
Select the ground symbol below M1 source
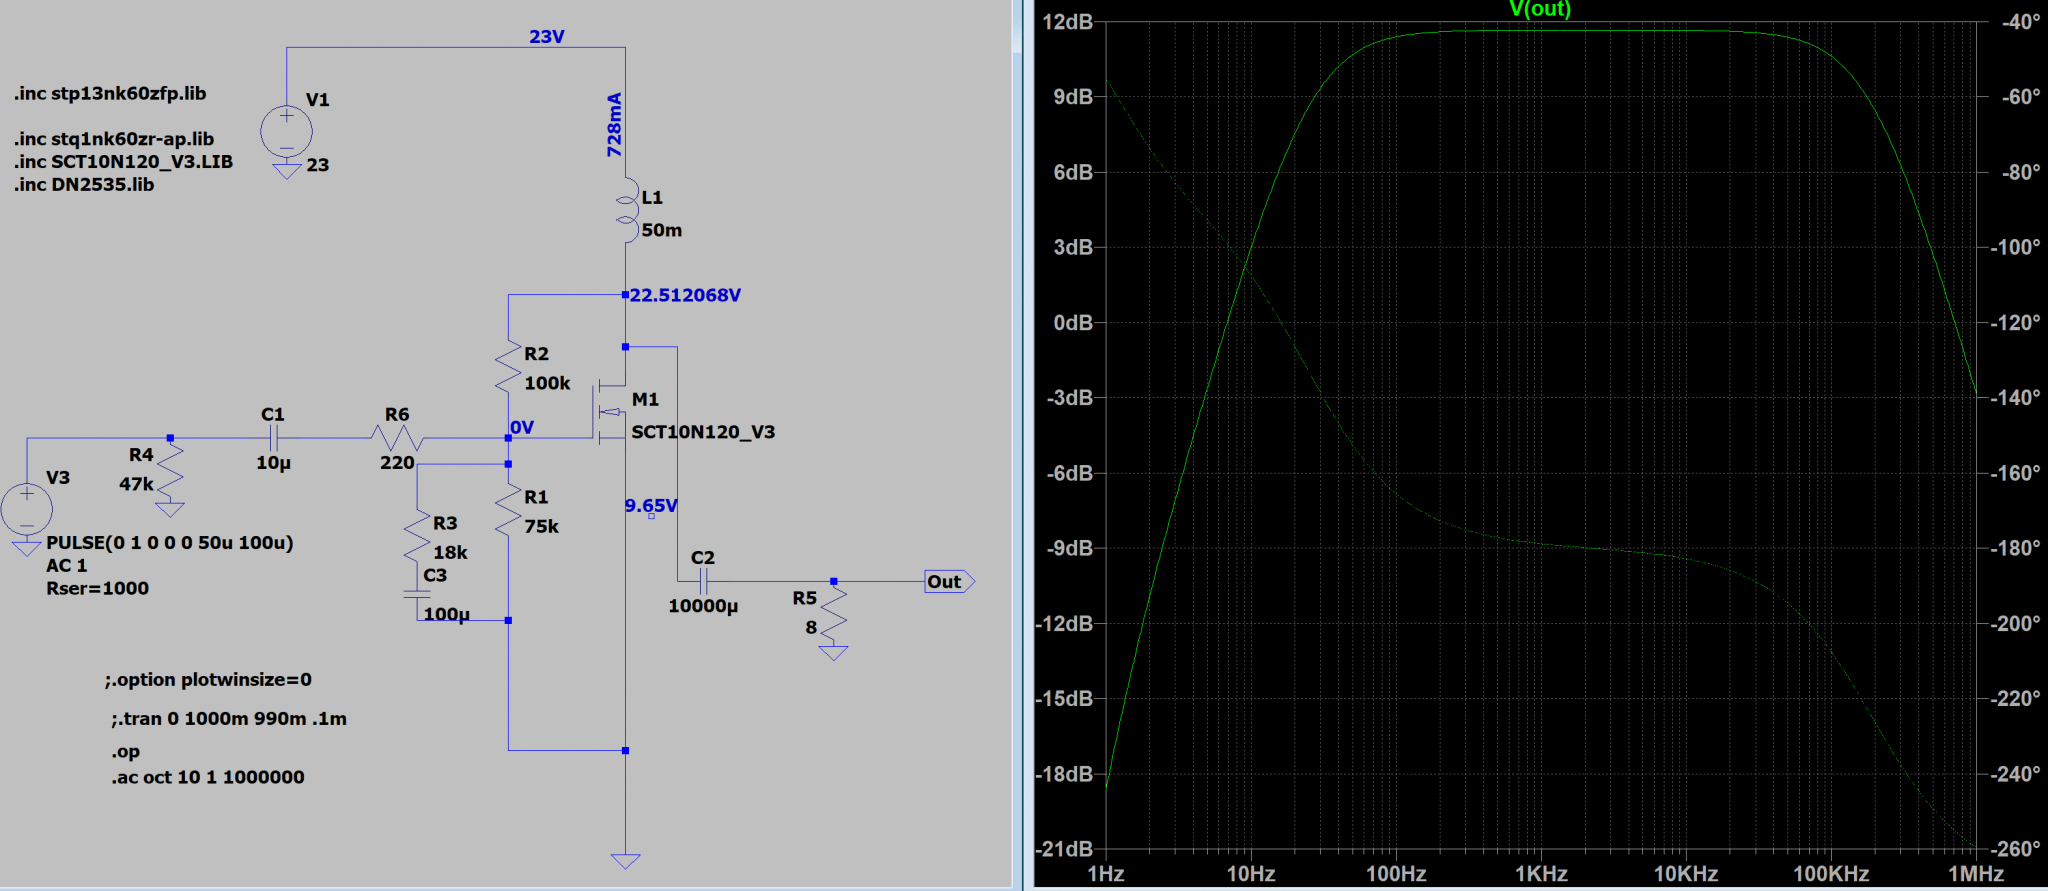point(626,860)
